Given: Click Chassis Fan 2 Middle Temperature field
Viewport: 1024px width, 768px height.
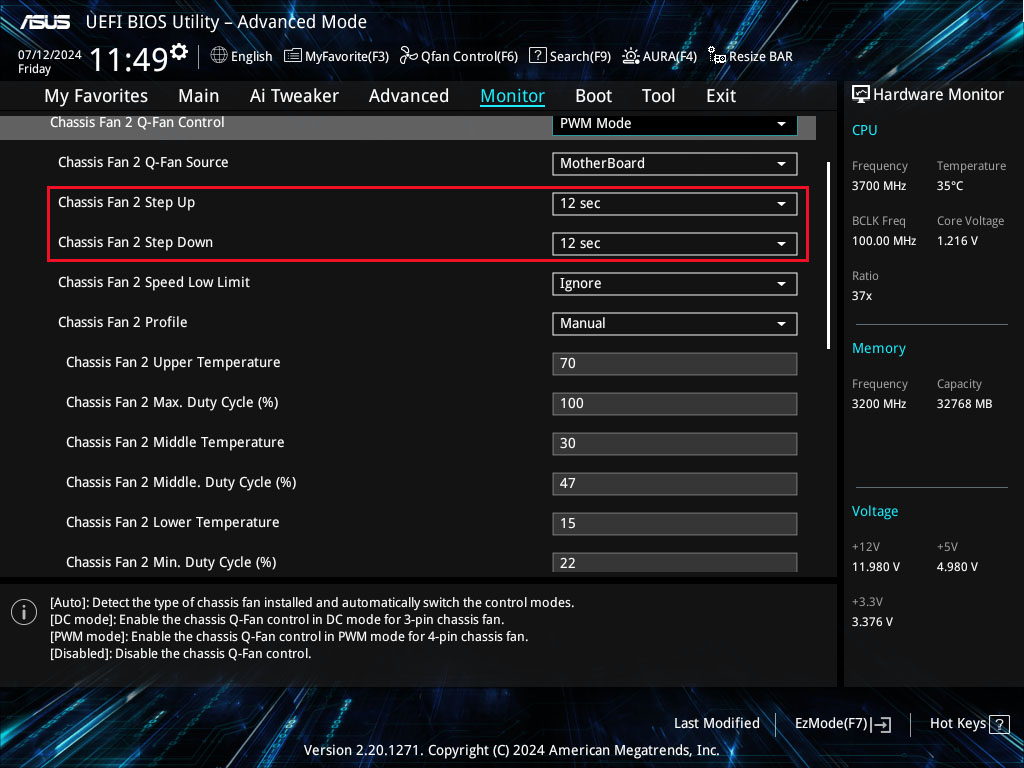Looking at the screenshot, I should (675, 443).
